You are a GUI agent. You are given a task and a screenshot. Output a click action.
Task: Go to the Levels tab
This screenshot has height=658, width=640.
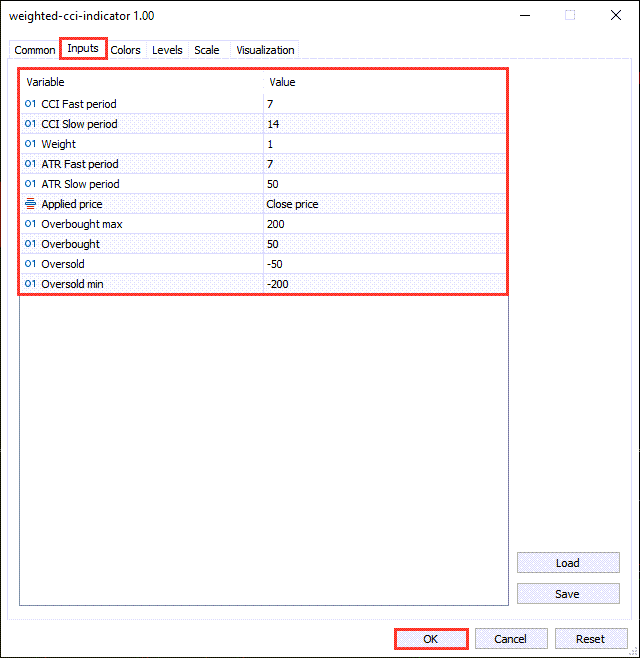click(x=167, y=50)
